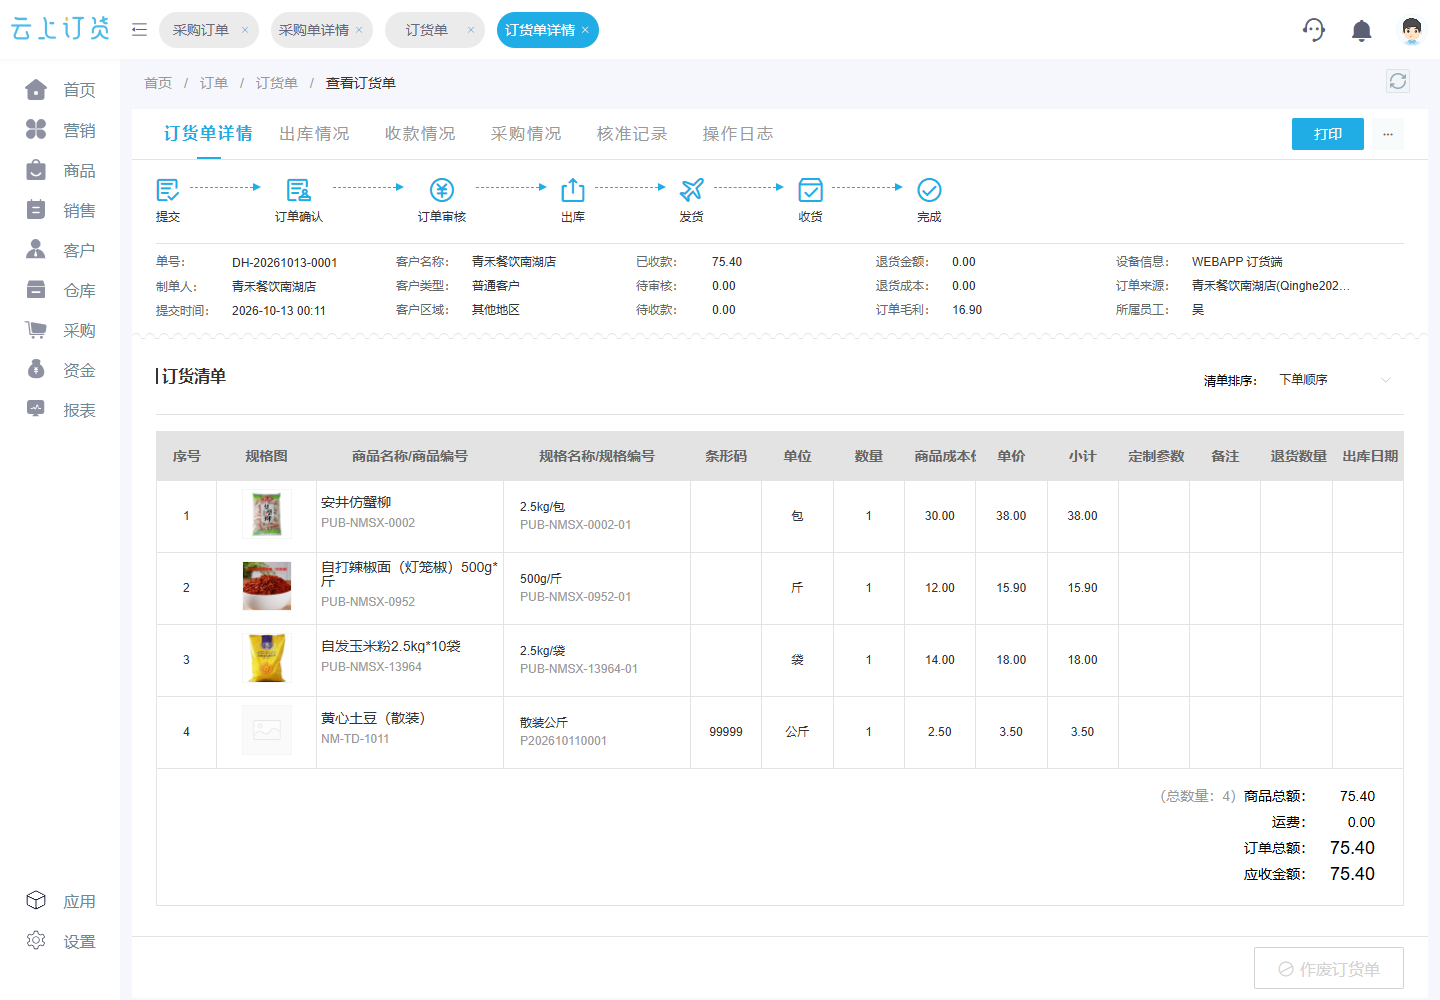The image size is (1440, 1000).
Task: Switch to the 采购情况 tab
Action: (526, 134)
